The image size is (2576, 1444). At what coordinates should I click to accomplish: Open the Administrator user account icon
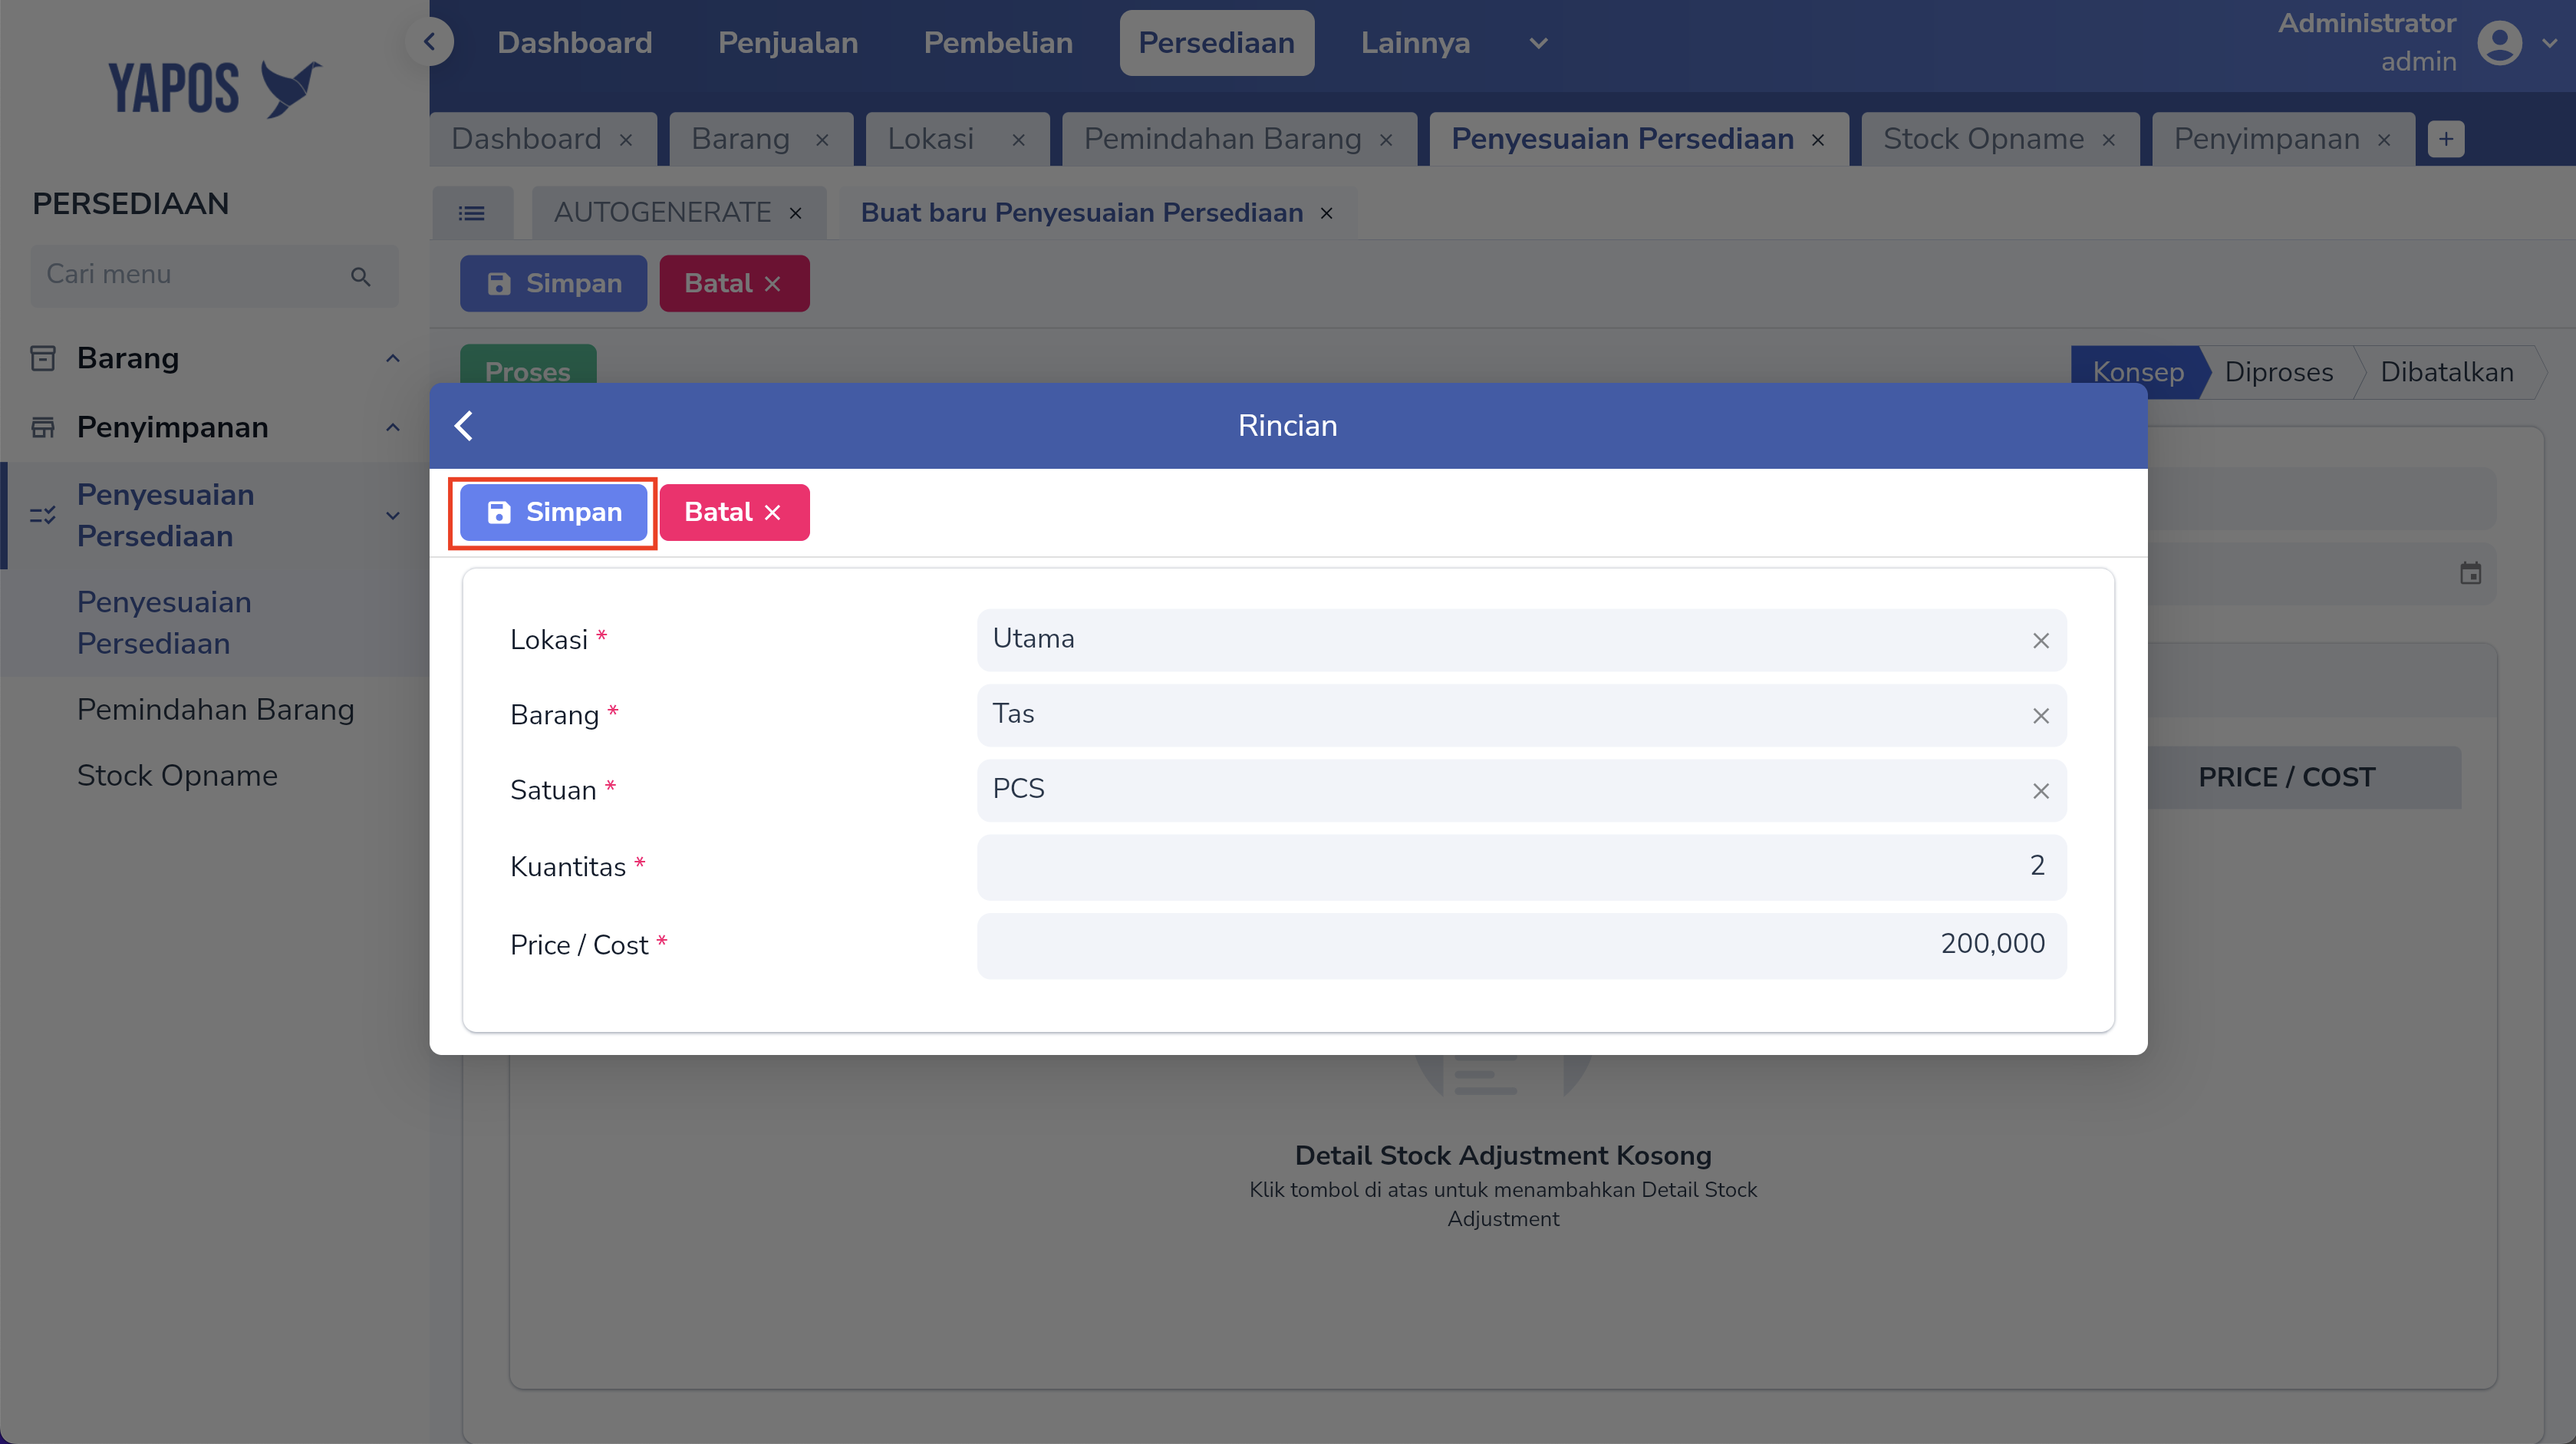click(x=2499, y=43)
